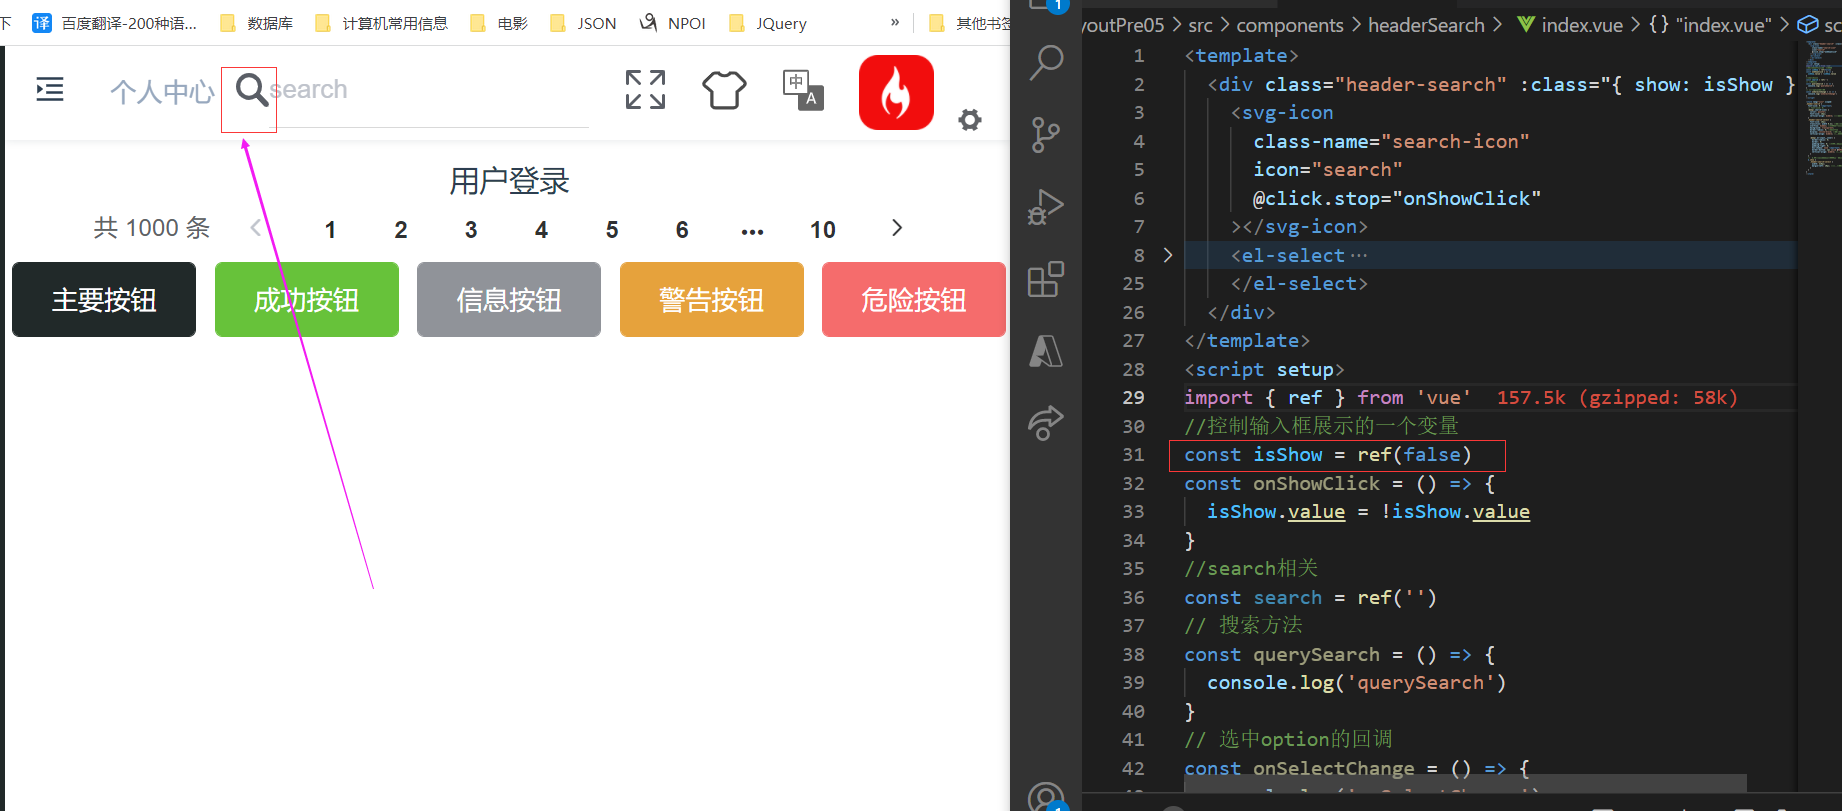Open the 百度翻译 bookmark
Screen dimensions: 1842x811
(114, 23)
